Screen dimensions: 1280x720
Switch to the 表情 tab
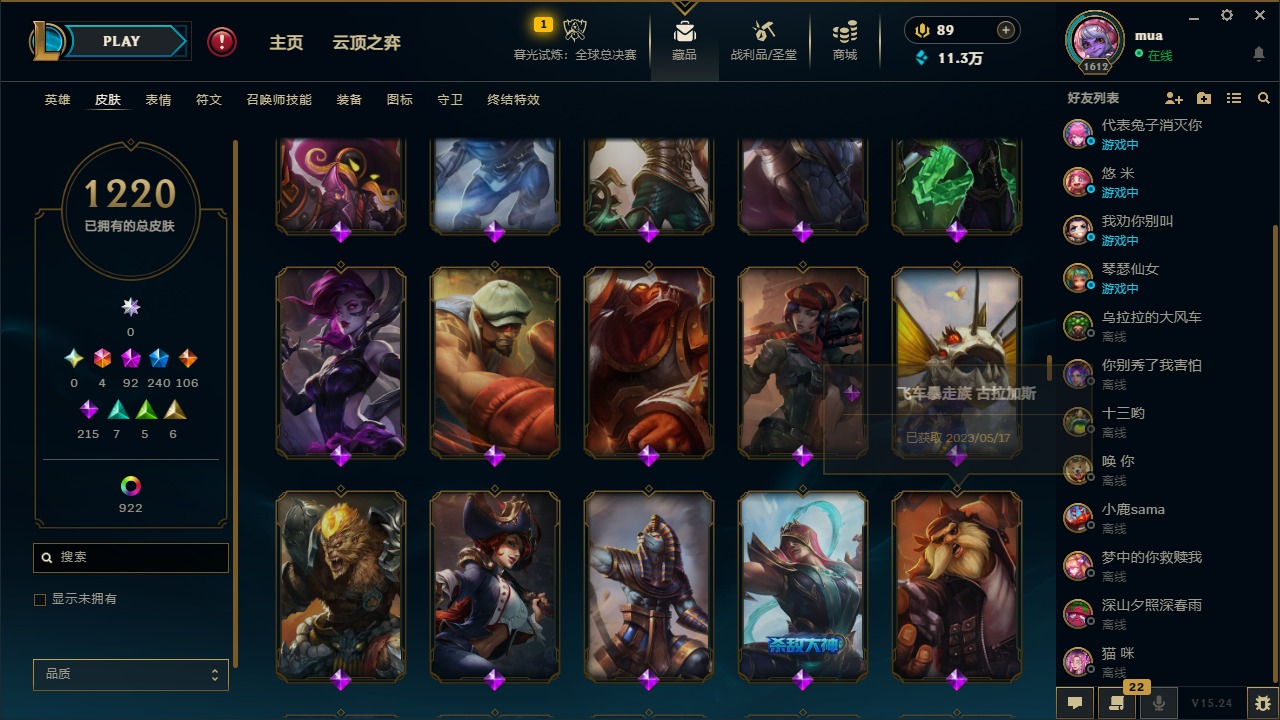coord(158,100)
